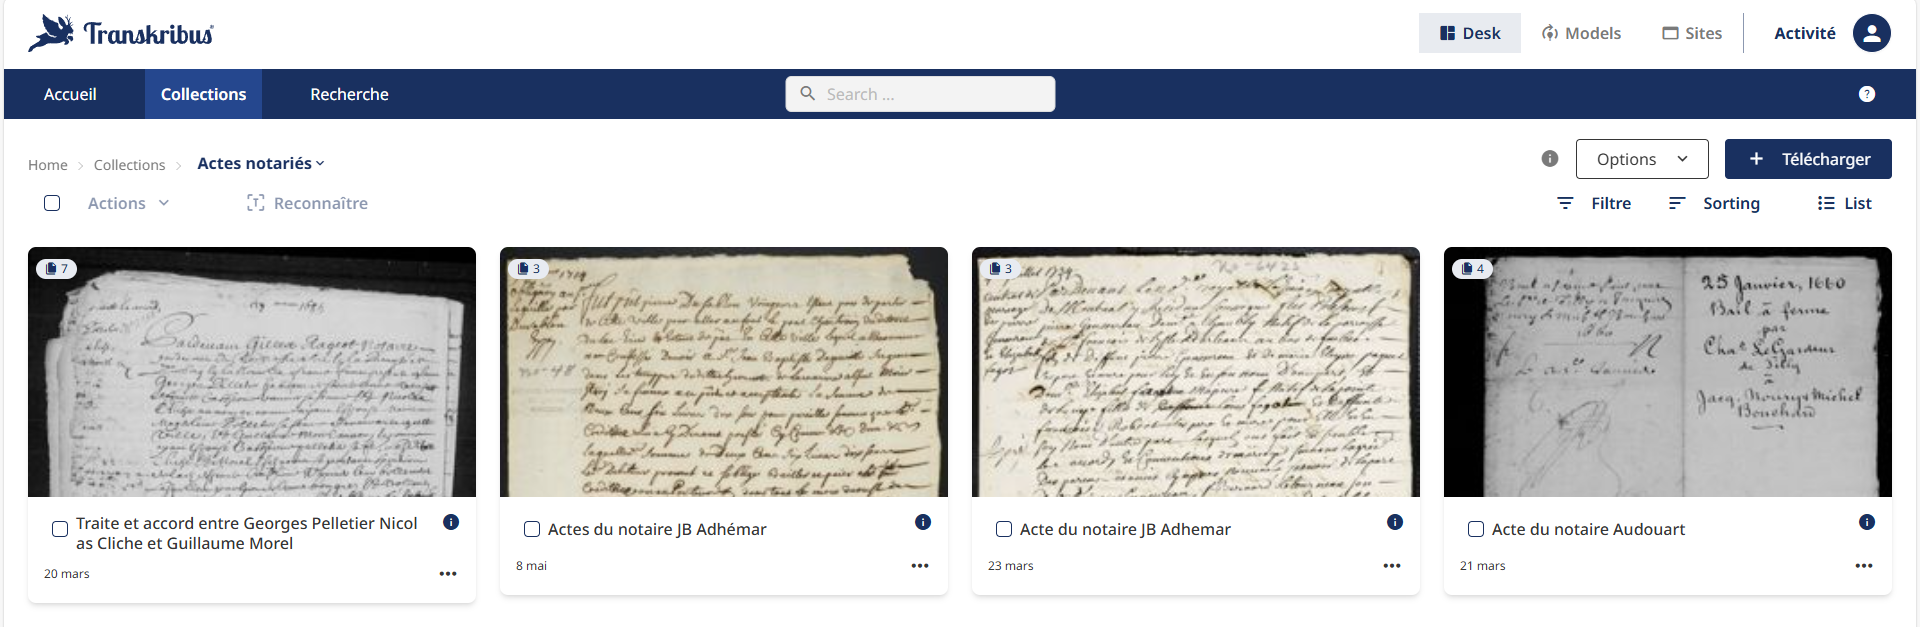This screenshot has width=1920, height=627.
Task: Open thumbnail of 25 Janvier 1660 document
Action: click(1668, 372)
